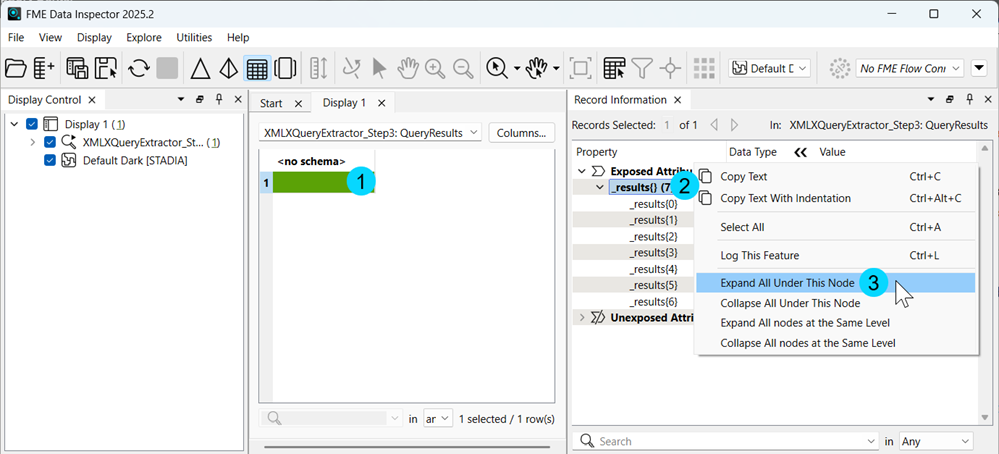Viewport: 999px width, 454px height.
Task: Select the Display 1 tab
Action: [344, 103]
